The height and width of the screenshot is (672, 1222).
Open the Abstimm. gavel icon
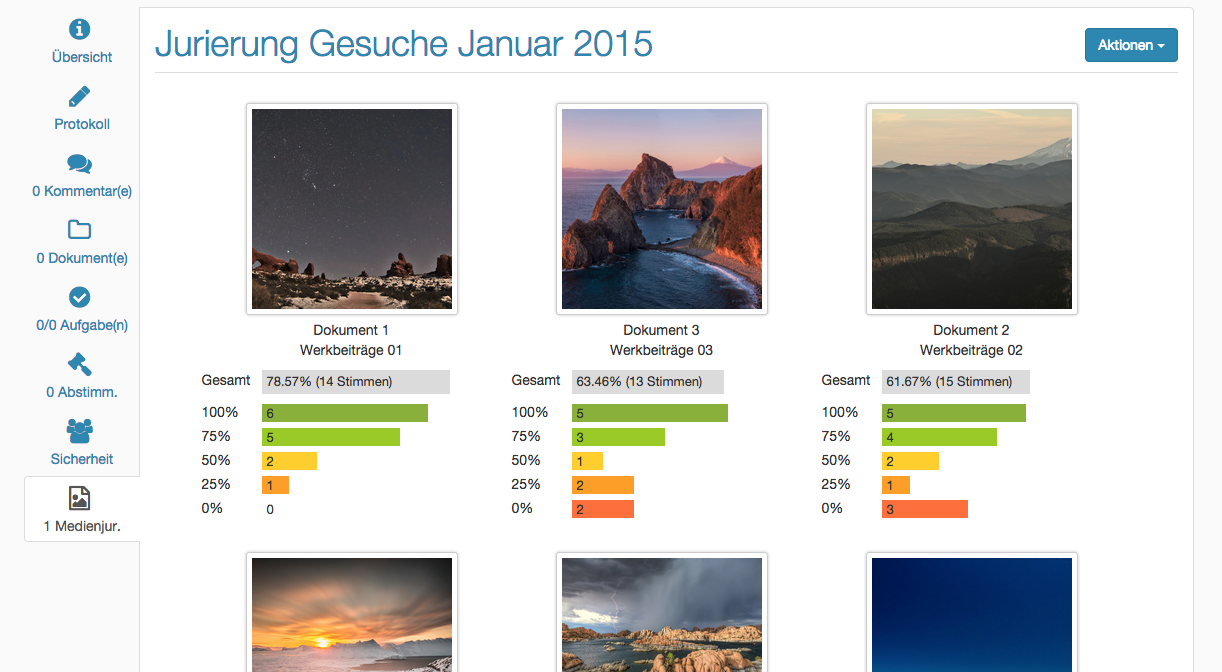tap(80, 364)
